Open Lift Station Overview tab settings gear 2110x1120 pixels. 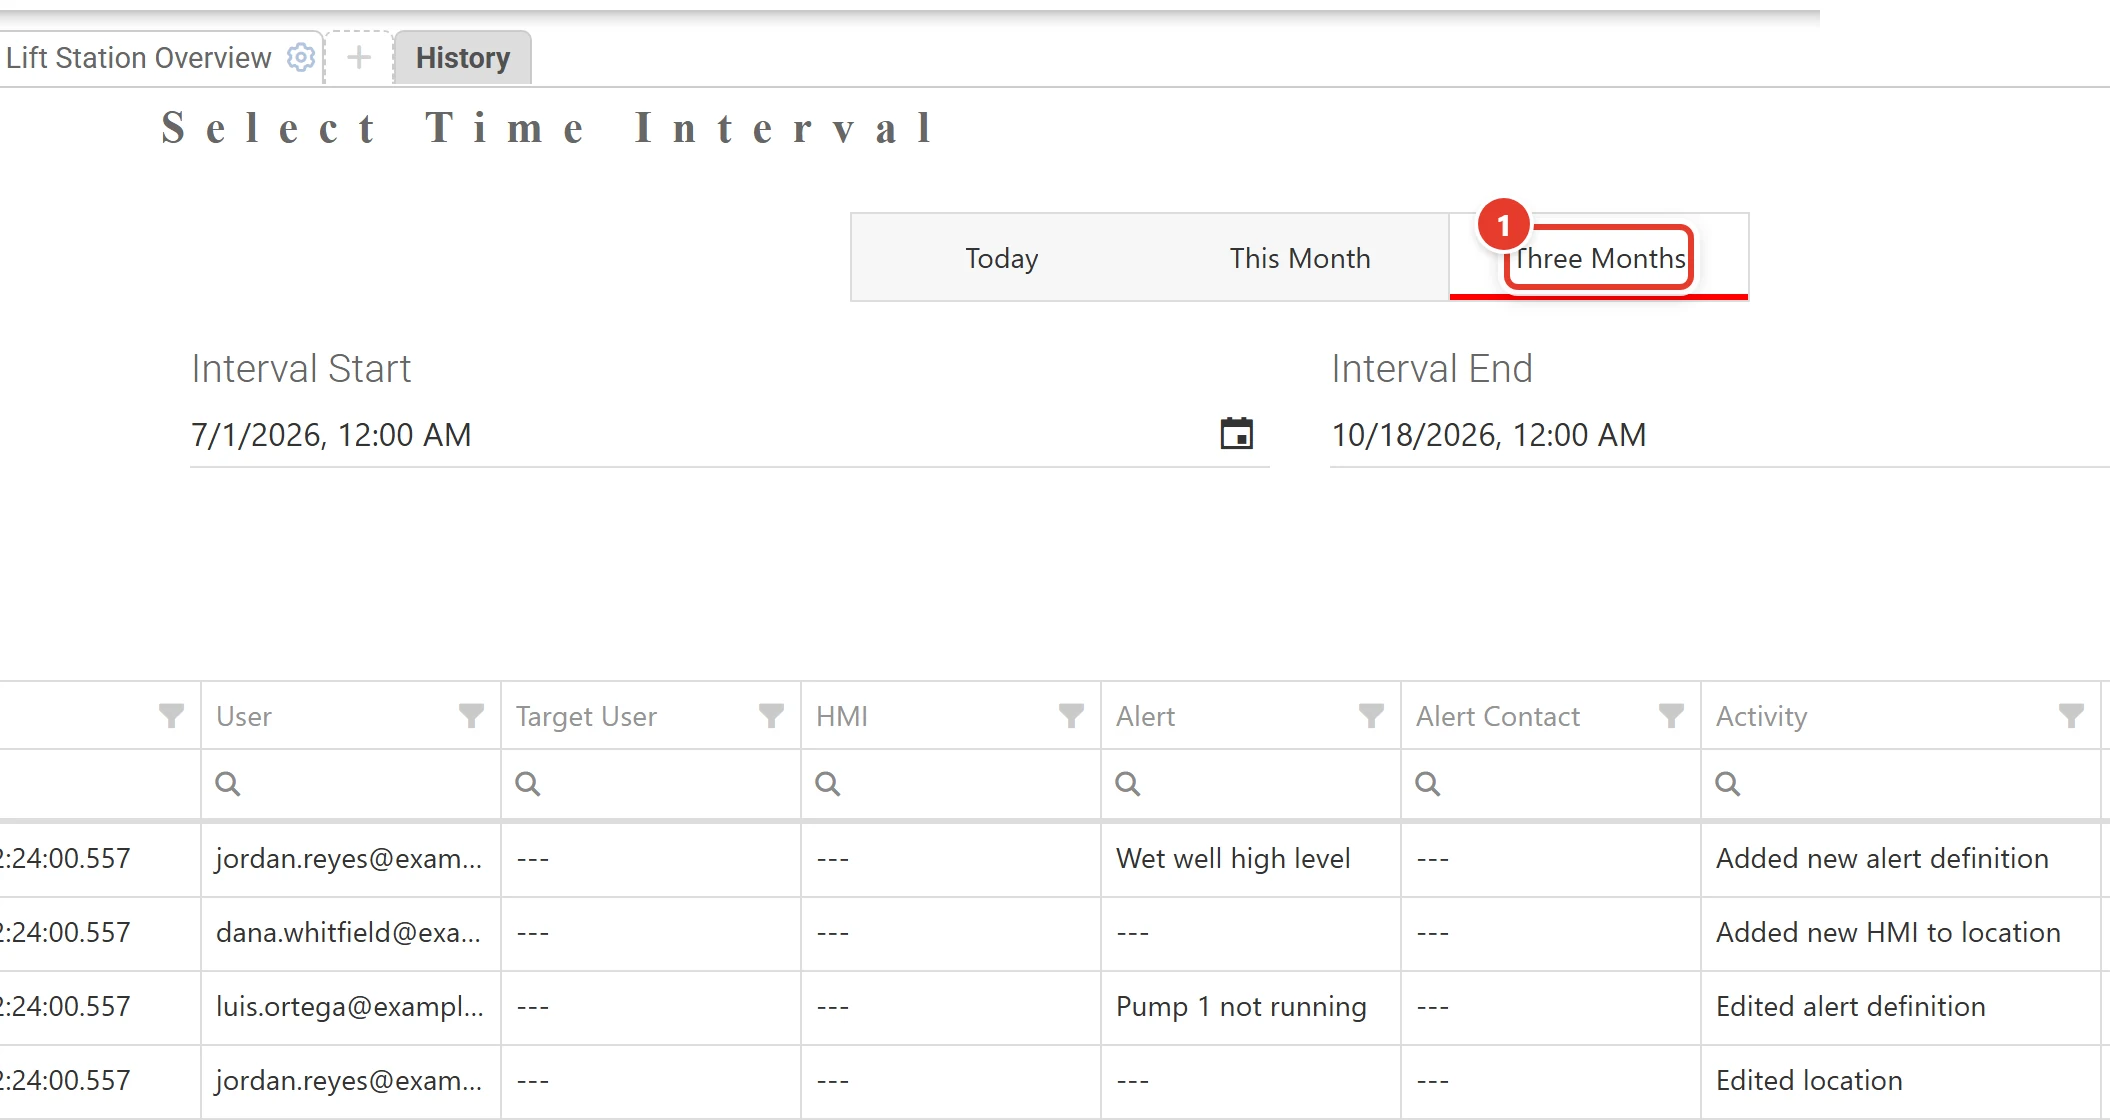[301, 58]
